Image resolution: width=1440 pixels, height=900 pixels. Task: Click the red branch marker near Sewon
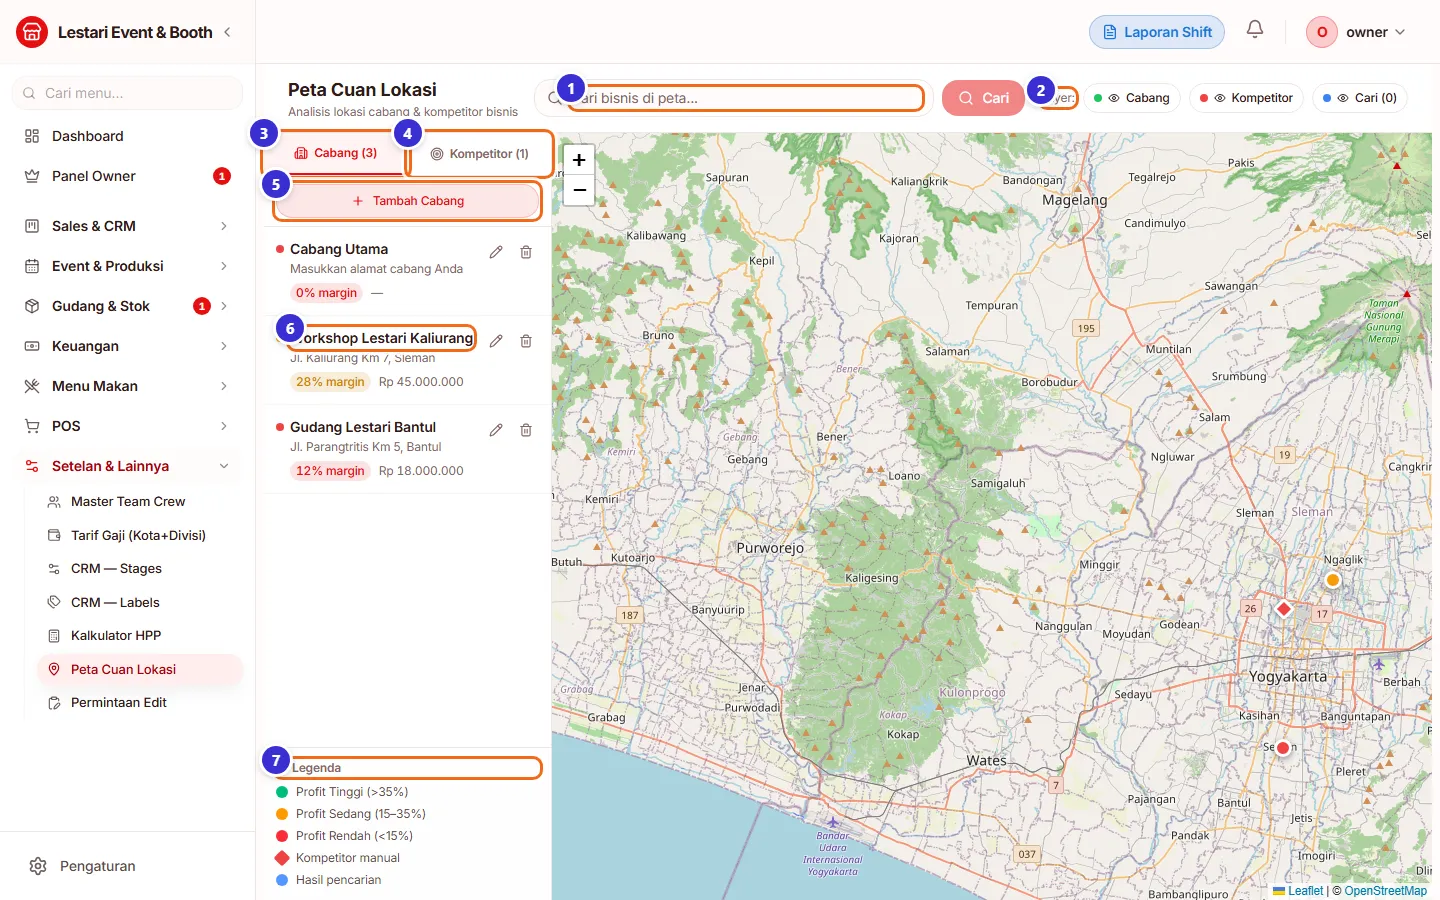coord(1283,747)
